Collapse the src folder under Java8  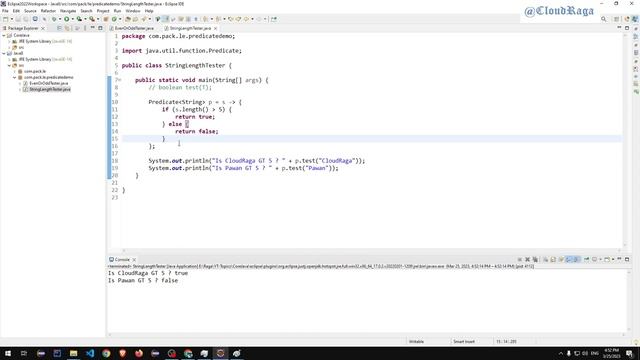point(9,65)
